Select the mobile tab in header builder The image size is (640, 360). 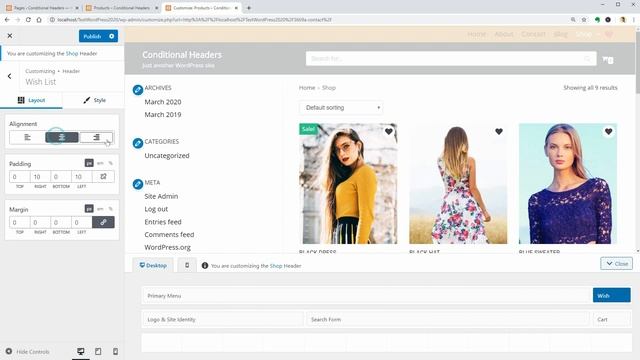click(x=187, y=265)
